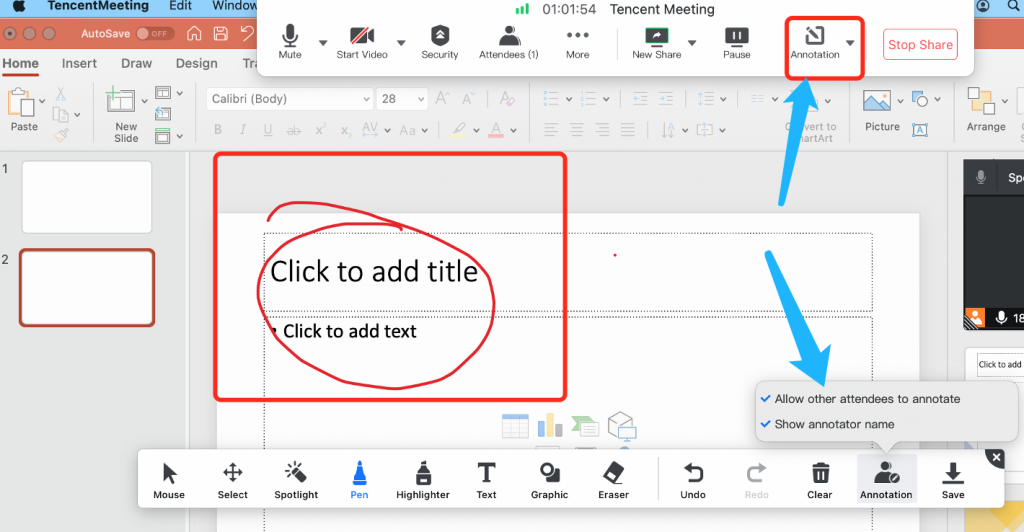Screen dimensions: 1024x532
Task: Switch to the Insert ribbon tab
Action: pos(79,64)
